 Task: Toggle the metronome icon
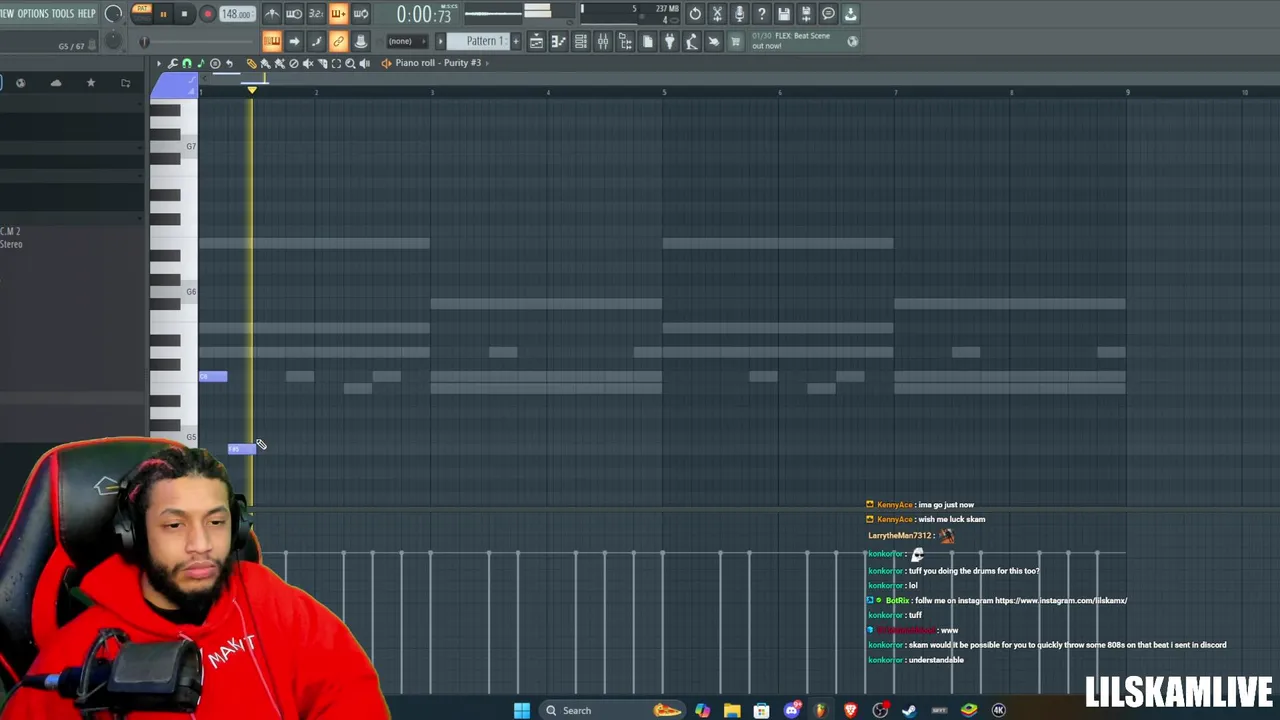coord(272,14)
